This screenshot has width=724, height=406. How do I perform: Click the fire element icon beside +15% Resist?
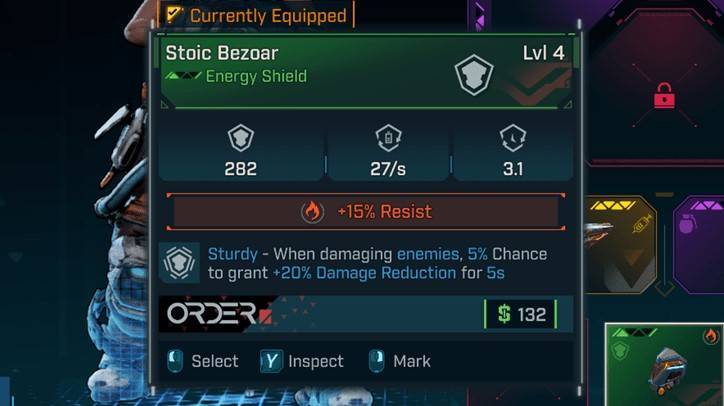pyautogui.click(x=312, y=212)
